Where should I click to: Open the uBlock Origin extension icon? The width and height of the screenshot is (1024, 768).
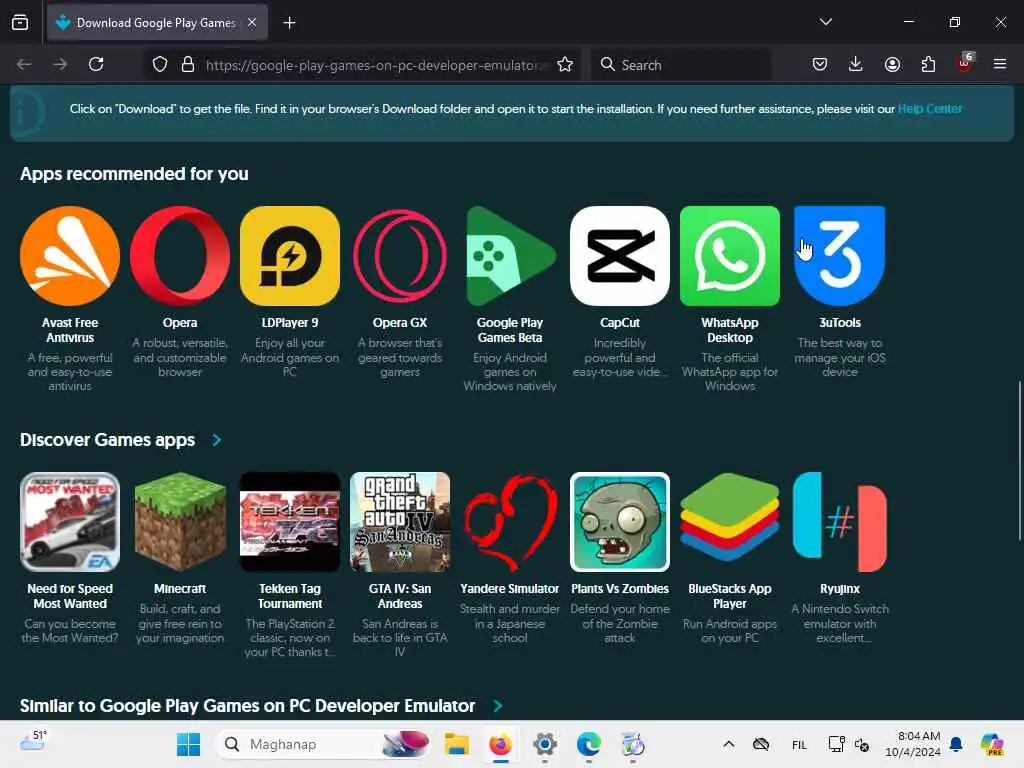[x=965, y=64]
